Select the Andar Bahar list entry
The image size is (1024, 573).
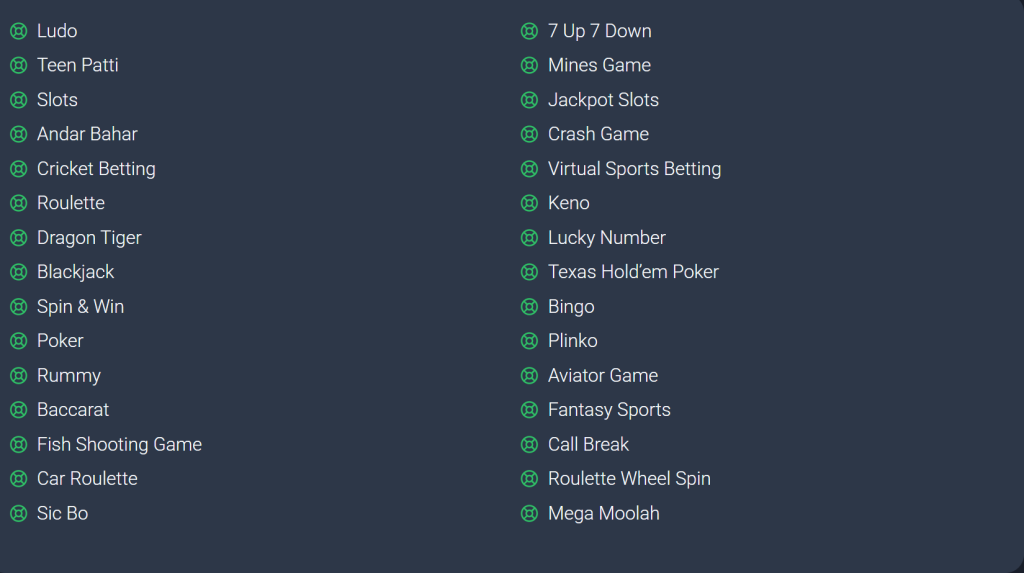(x=87, y=134)
